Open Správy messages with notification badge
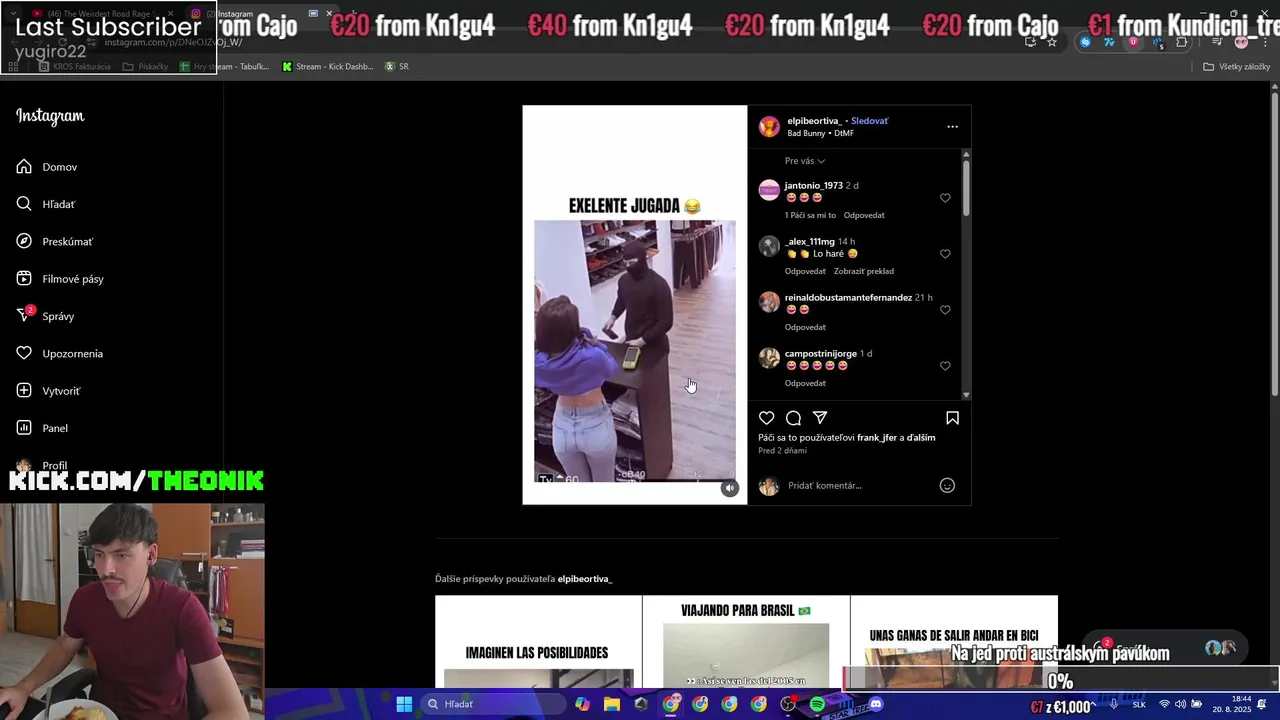The height and width of the screenshot is (720, 1280). pyautogui.click(x=45, y=316)
